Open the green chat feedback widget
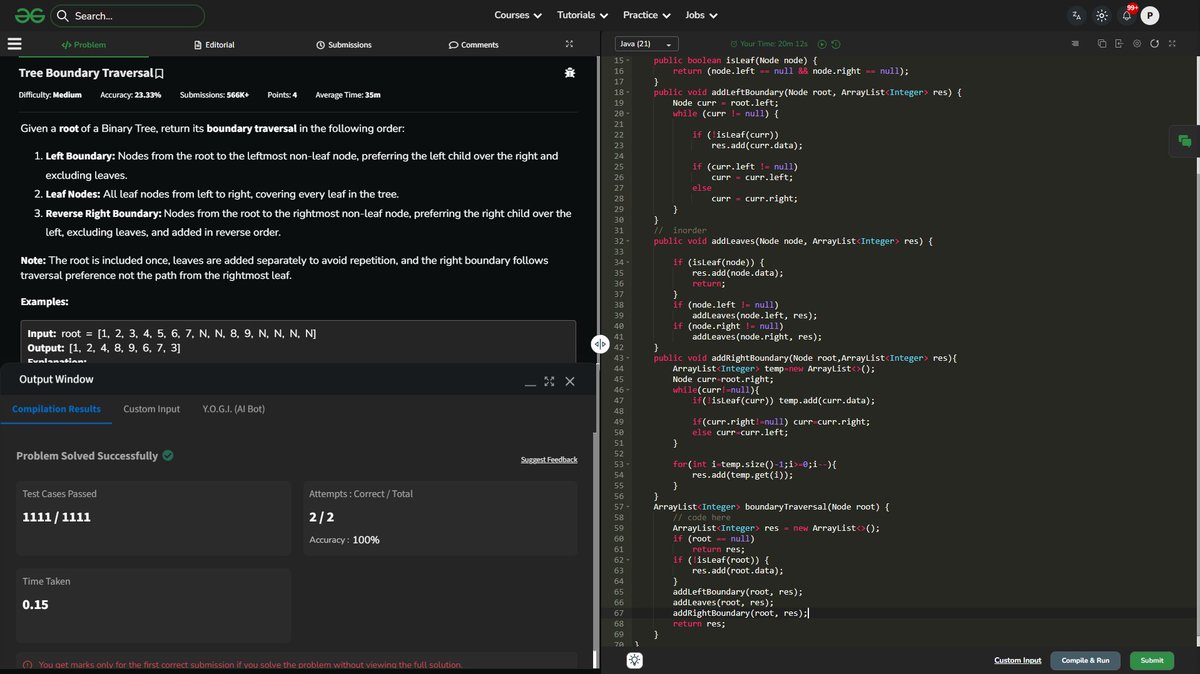 [1185, 141]
